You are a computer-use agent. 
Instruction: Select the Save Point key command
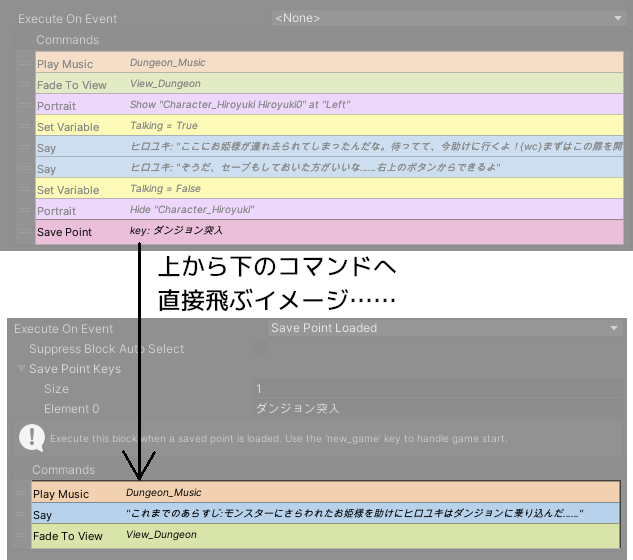329,232
